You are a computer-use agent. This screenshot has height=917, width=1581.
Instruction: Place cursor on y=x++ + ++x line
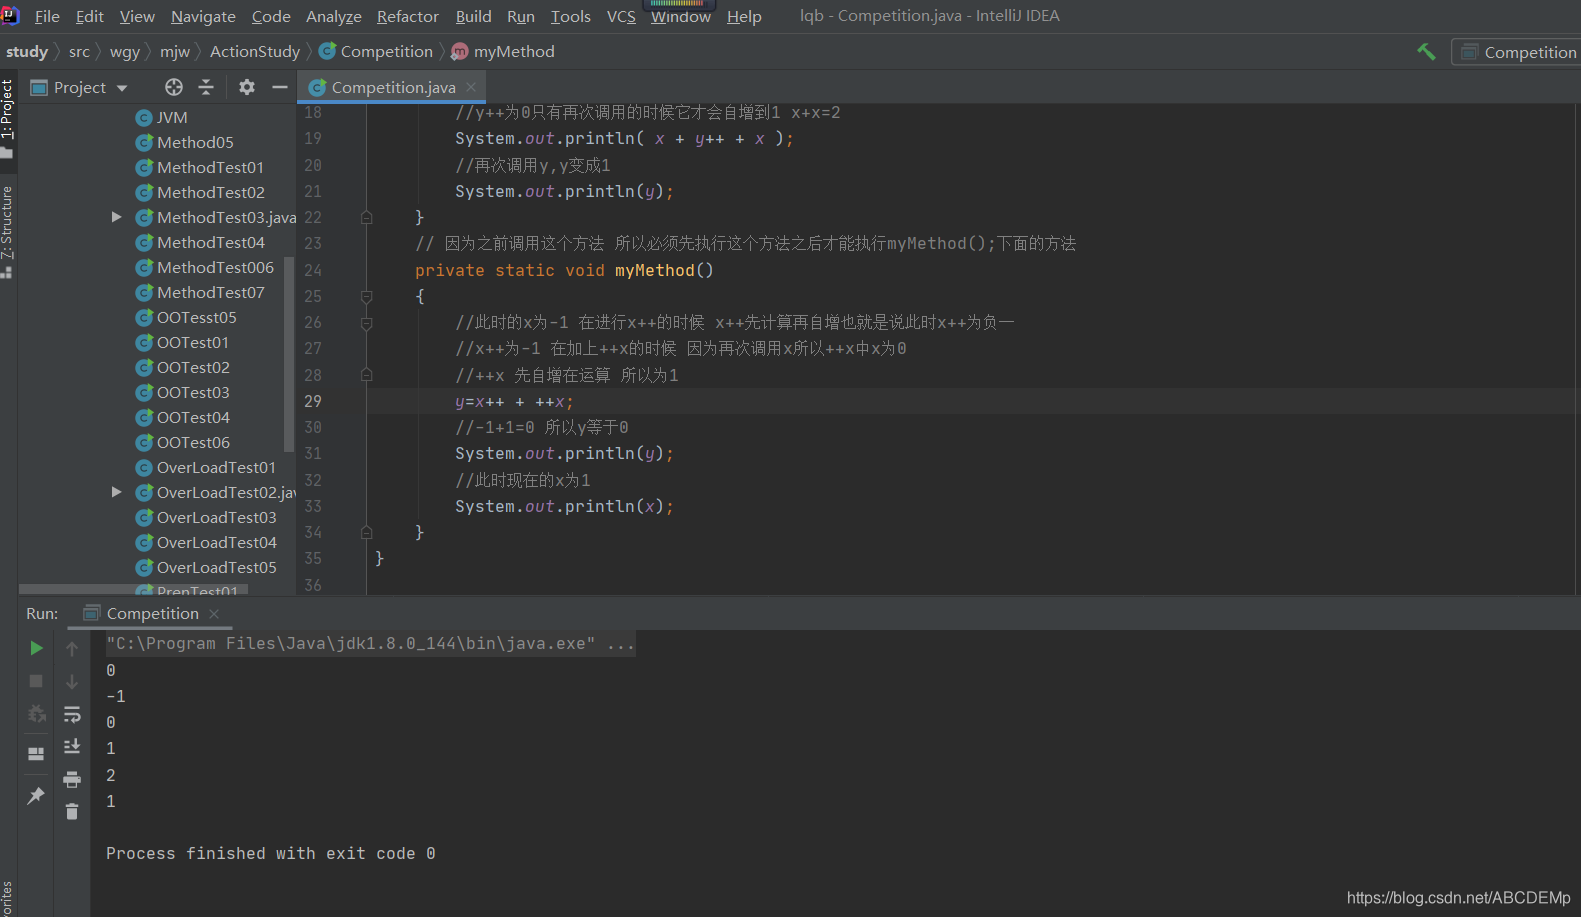(x=514, y=402)
